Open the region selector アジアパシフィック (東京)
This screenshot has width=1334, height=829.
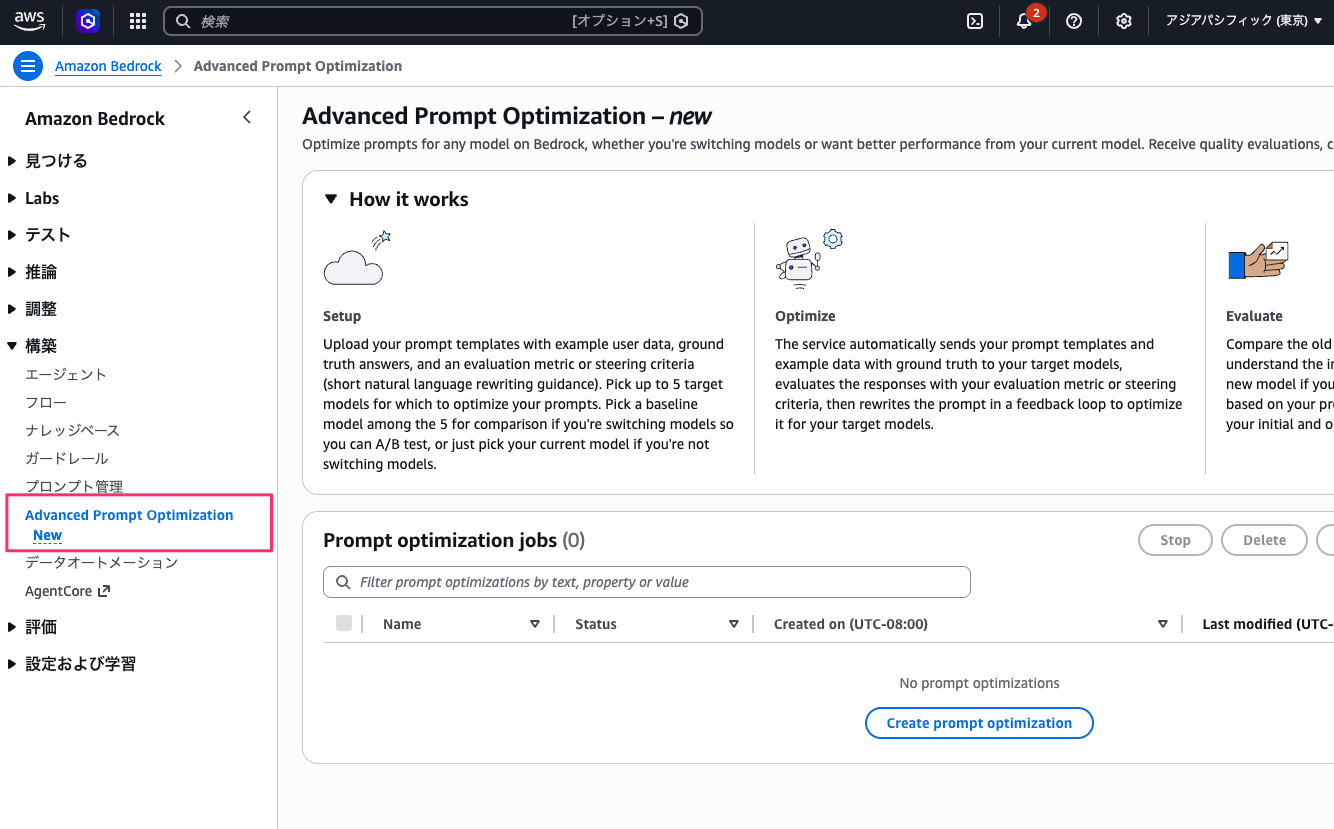coord(1243,21)
